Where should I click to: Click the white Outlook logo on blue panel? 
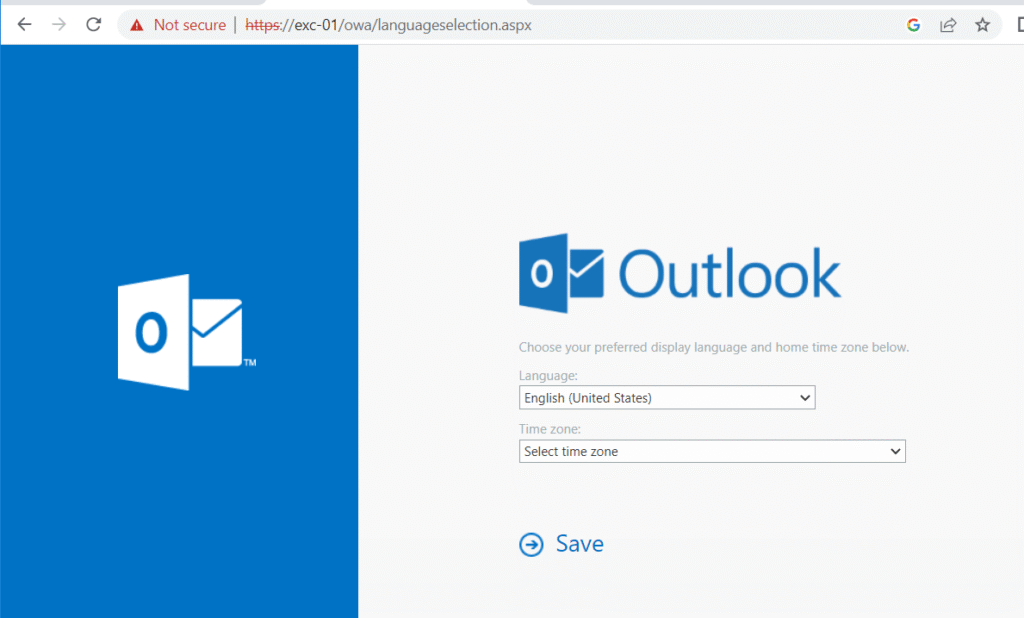tap(180, 331)
